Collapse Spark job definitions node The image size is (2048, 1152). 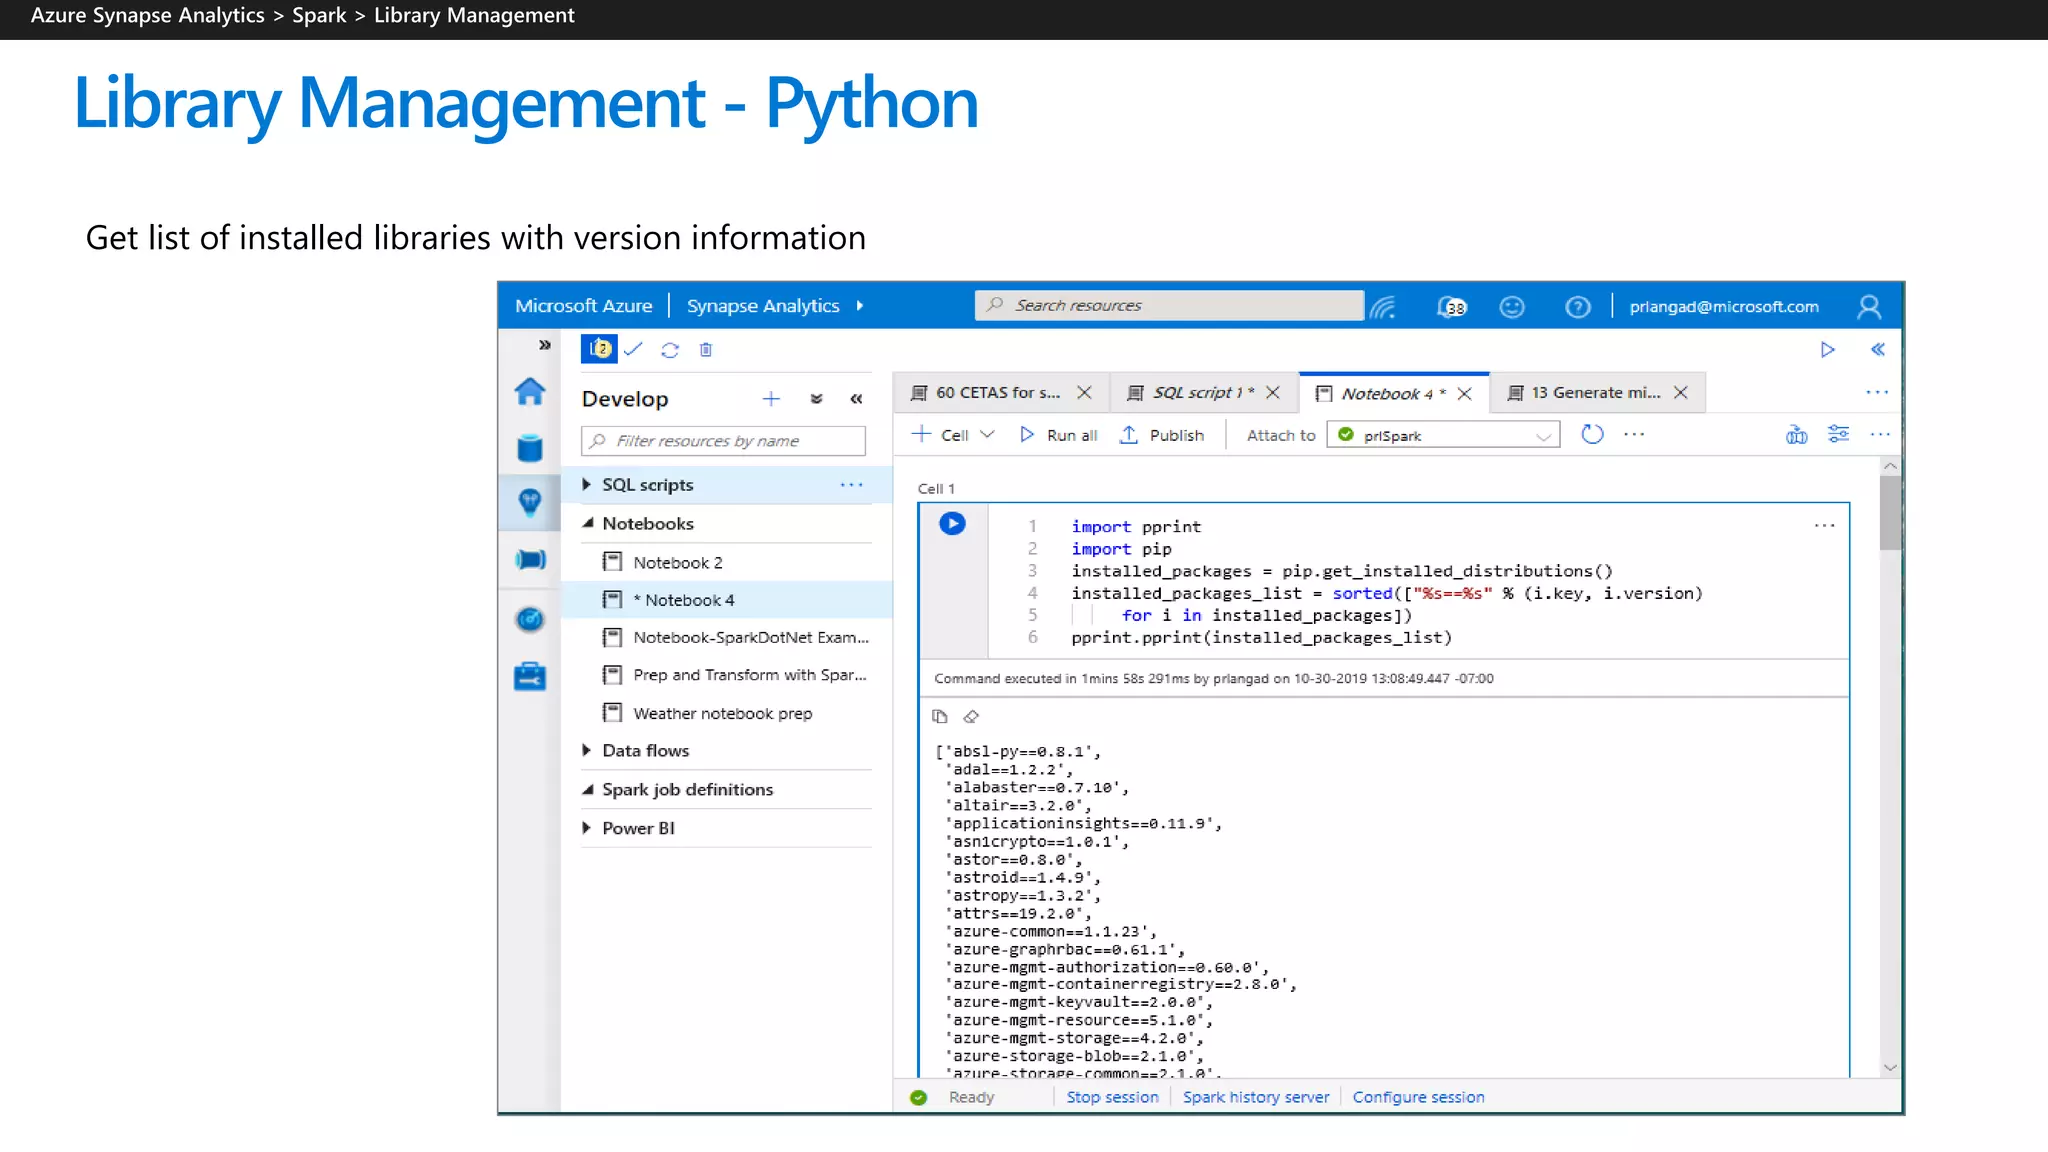click(x=588, y=789)
